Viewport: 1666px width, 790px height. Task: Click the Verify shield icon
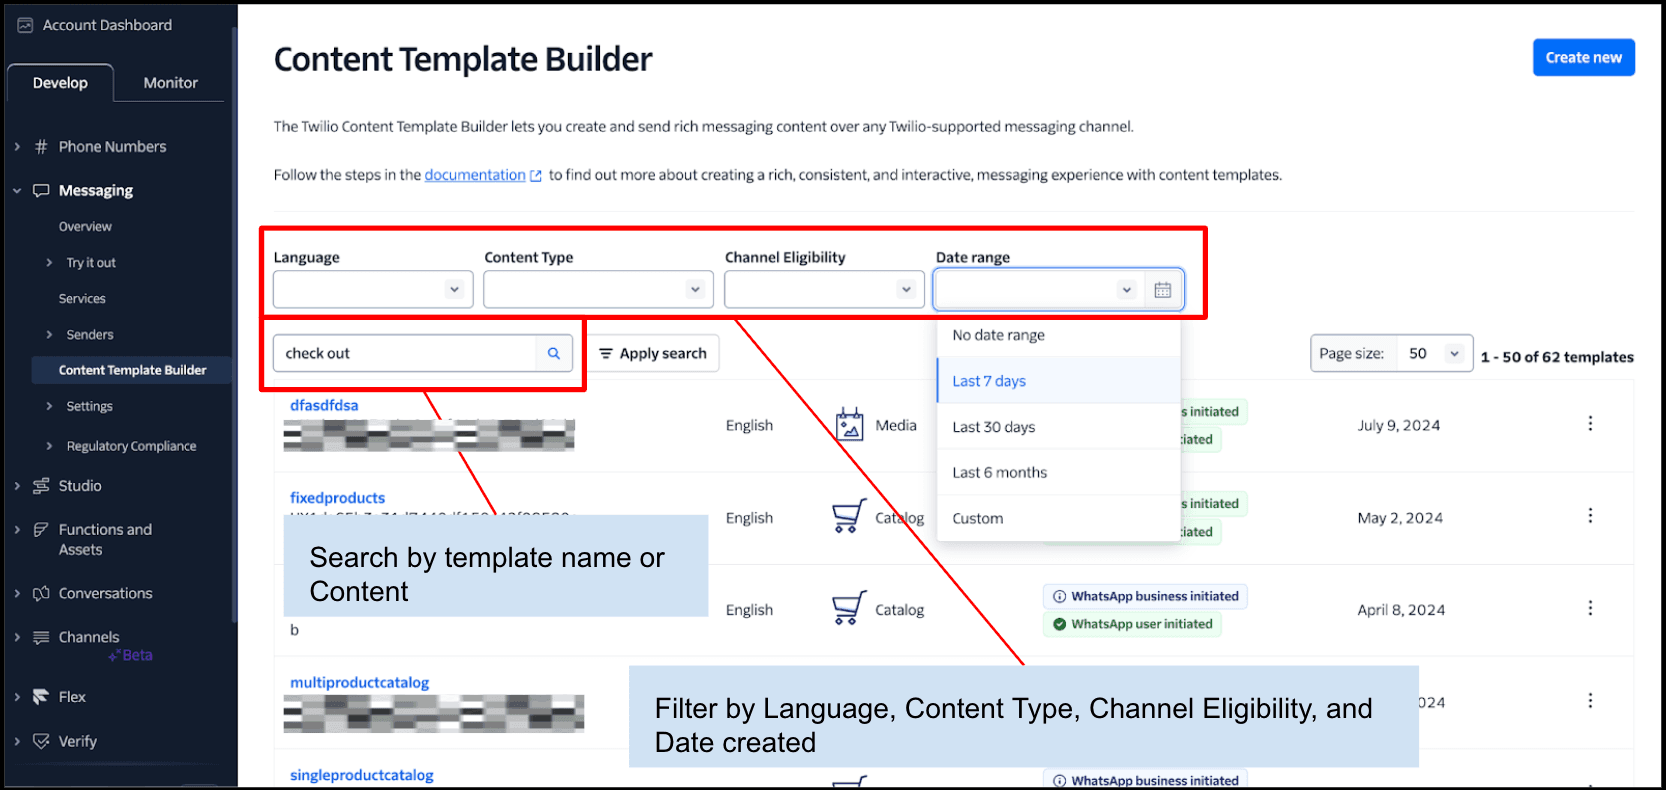pos(41,741)
